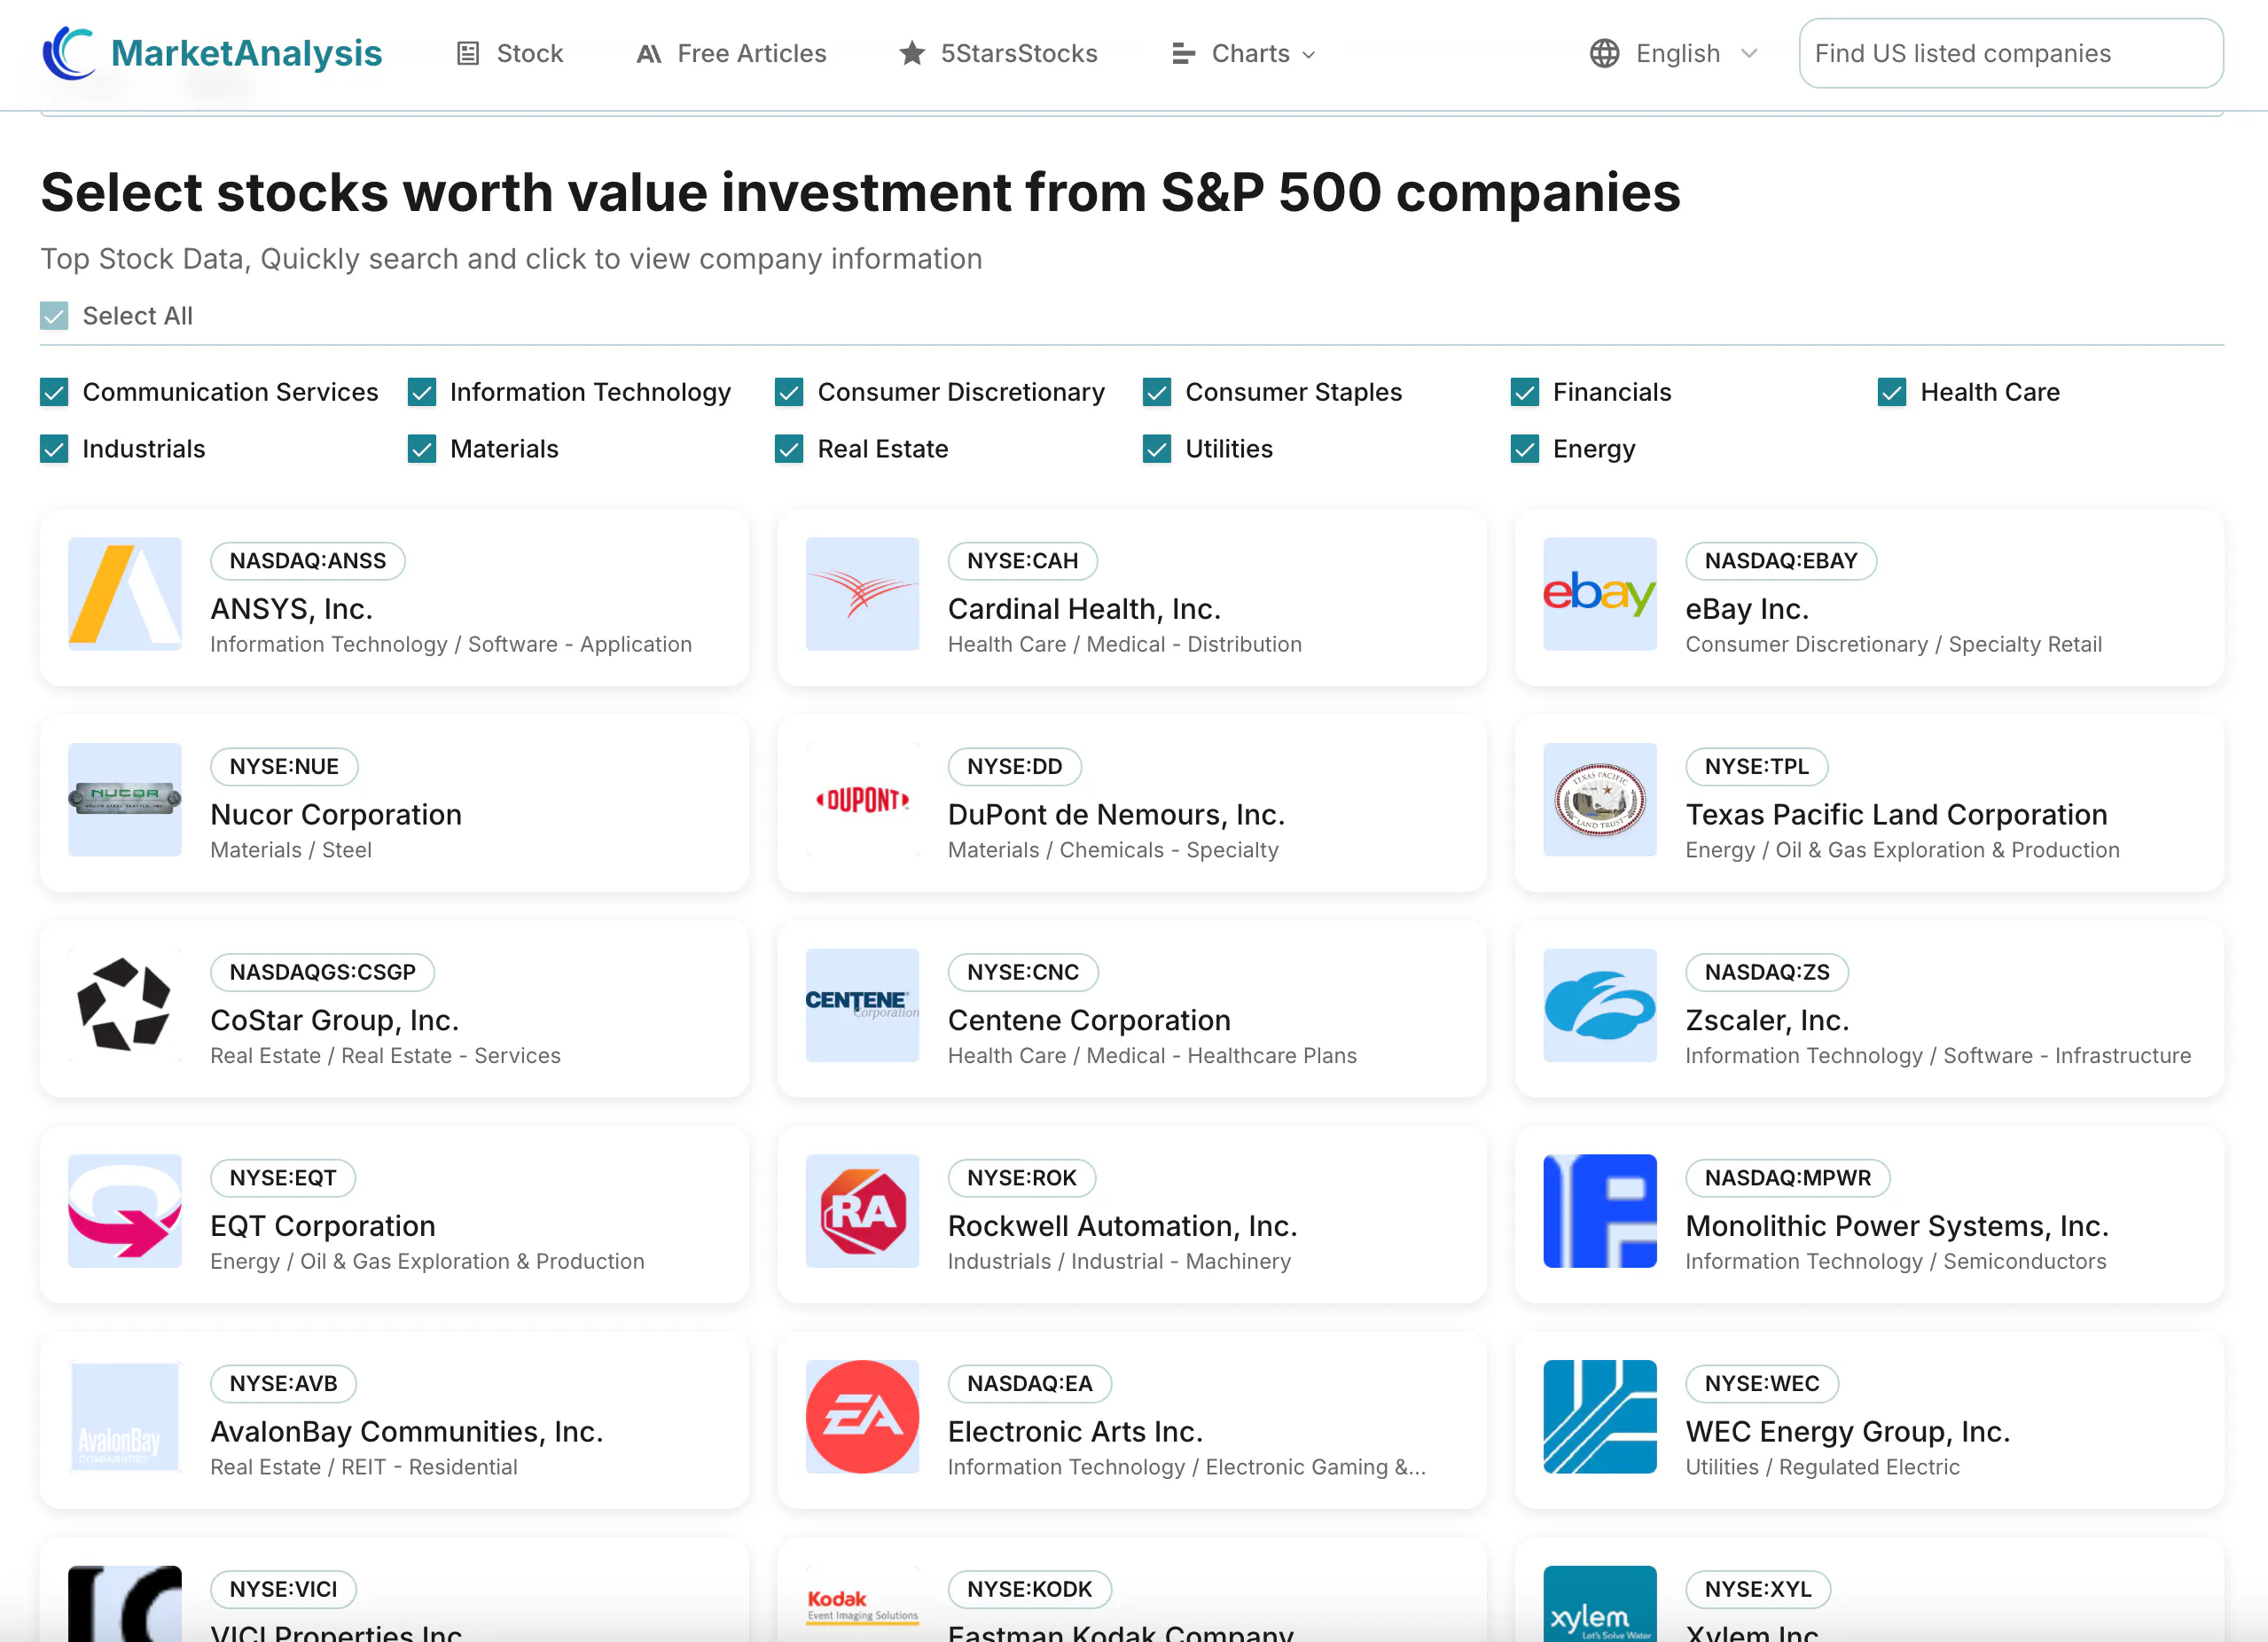2268x1642 pixels.
Task: Open the Electronic Arts EA logo
Action: (863, 1417)
